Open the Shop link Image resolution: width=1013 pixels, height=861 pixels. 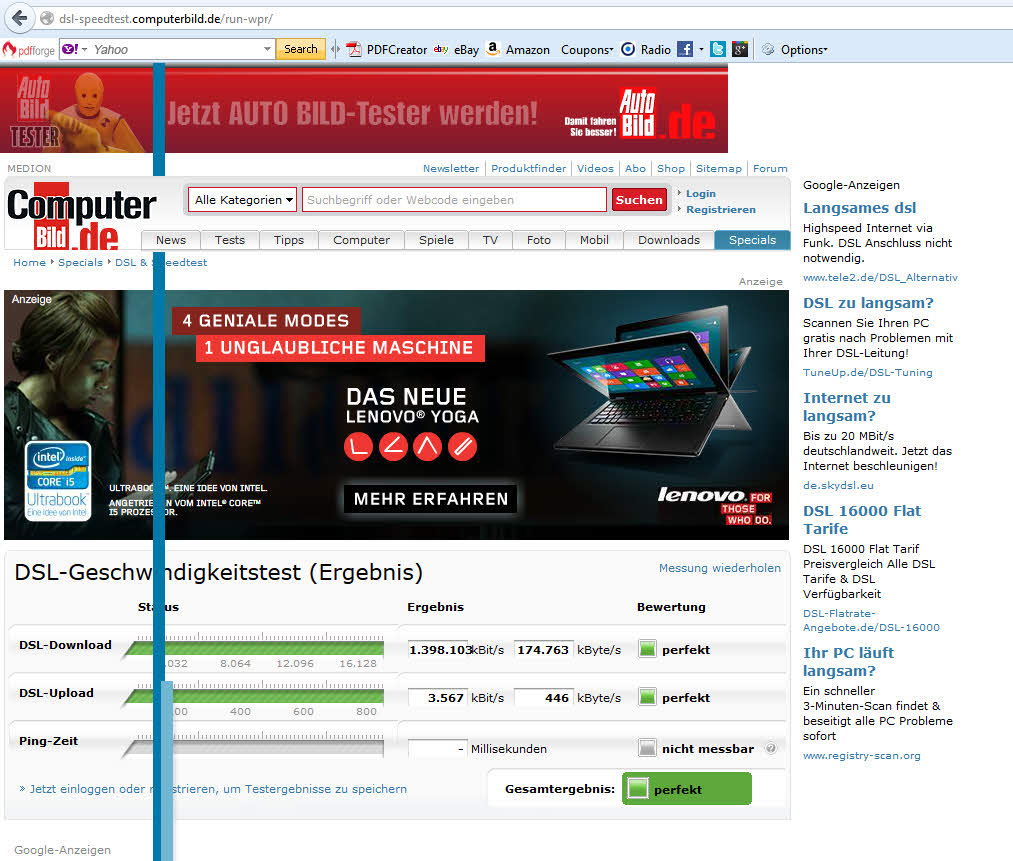[671, 169]
